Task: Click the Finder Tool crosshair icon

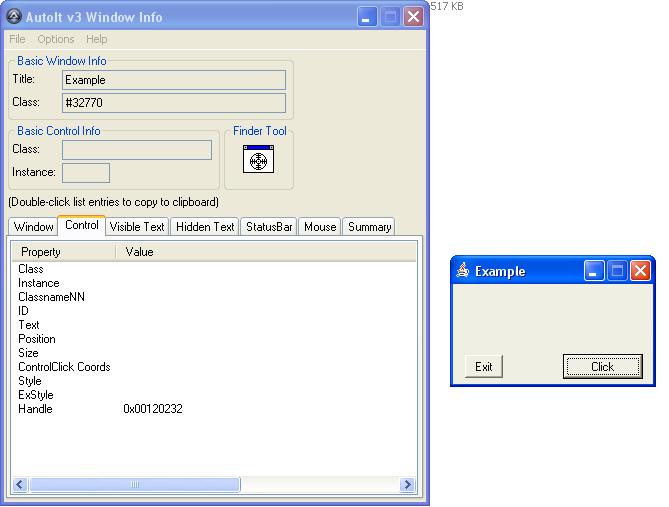Action: [258, 159]
